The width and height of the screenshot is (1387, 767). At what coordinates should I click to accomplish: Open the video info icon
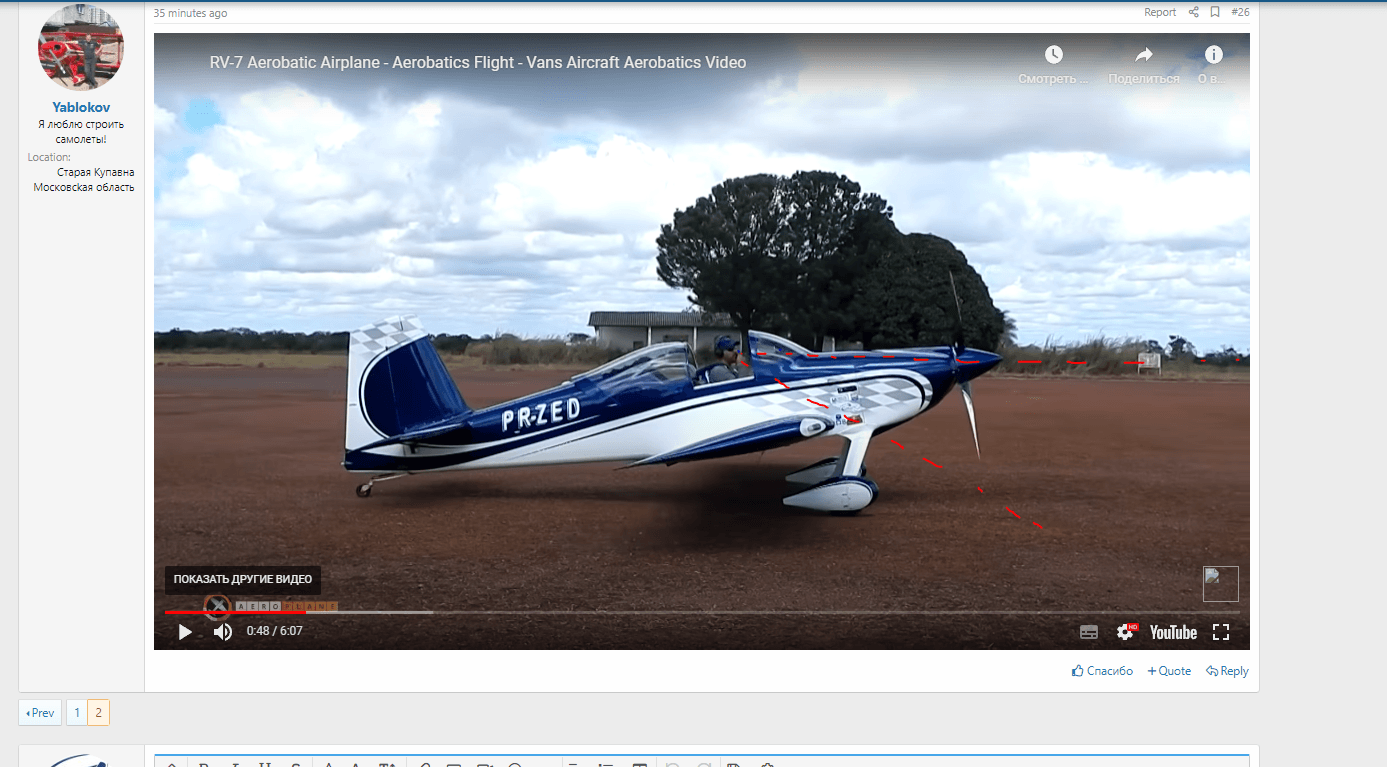click(1213, 55)
